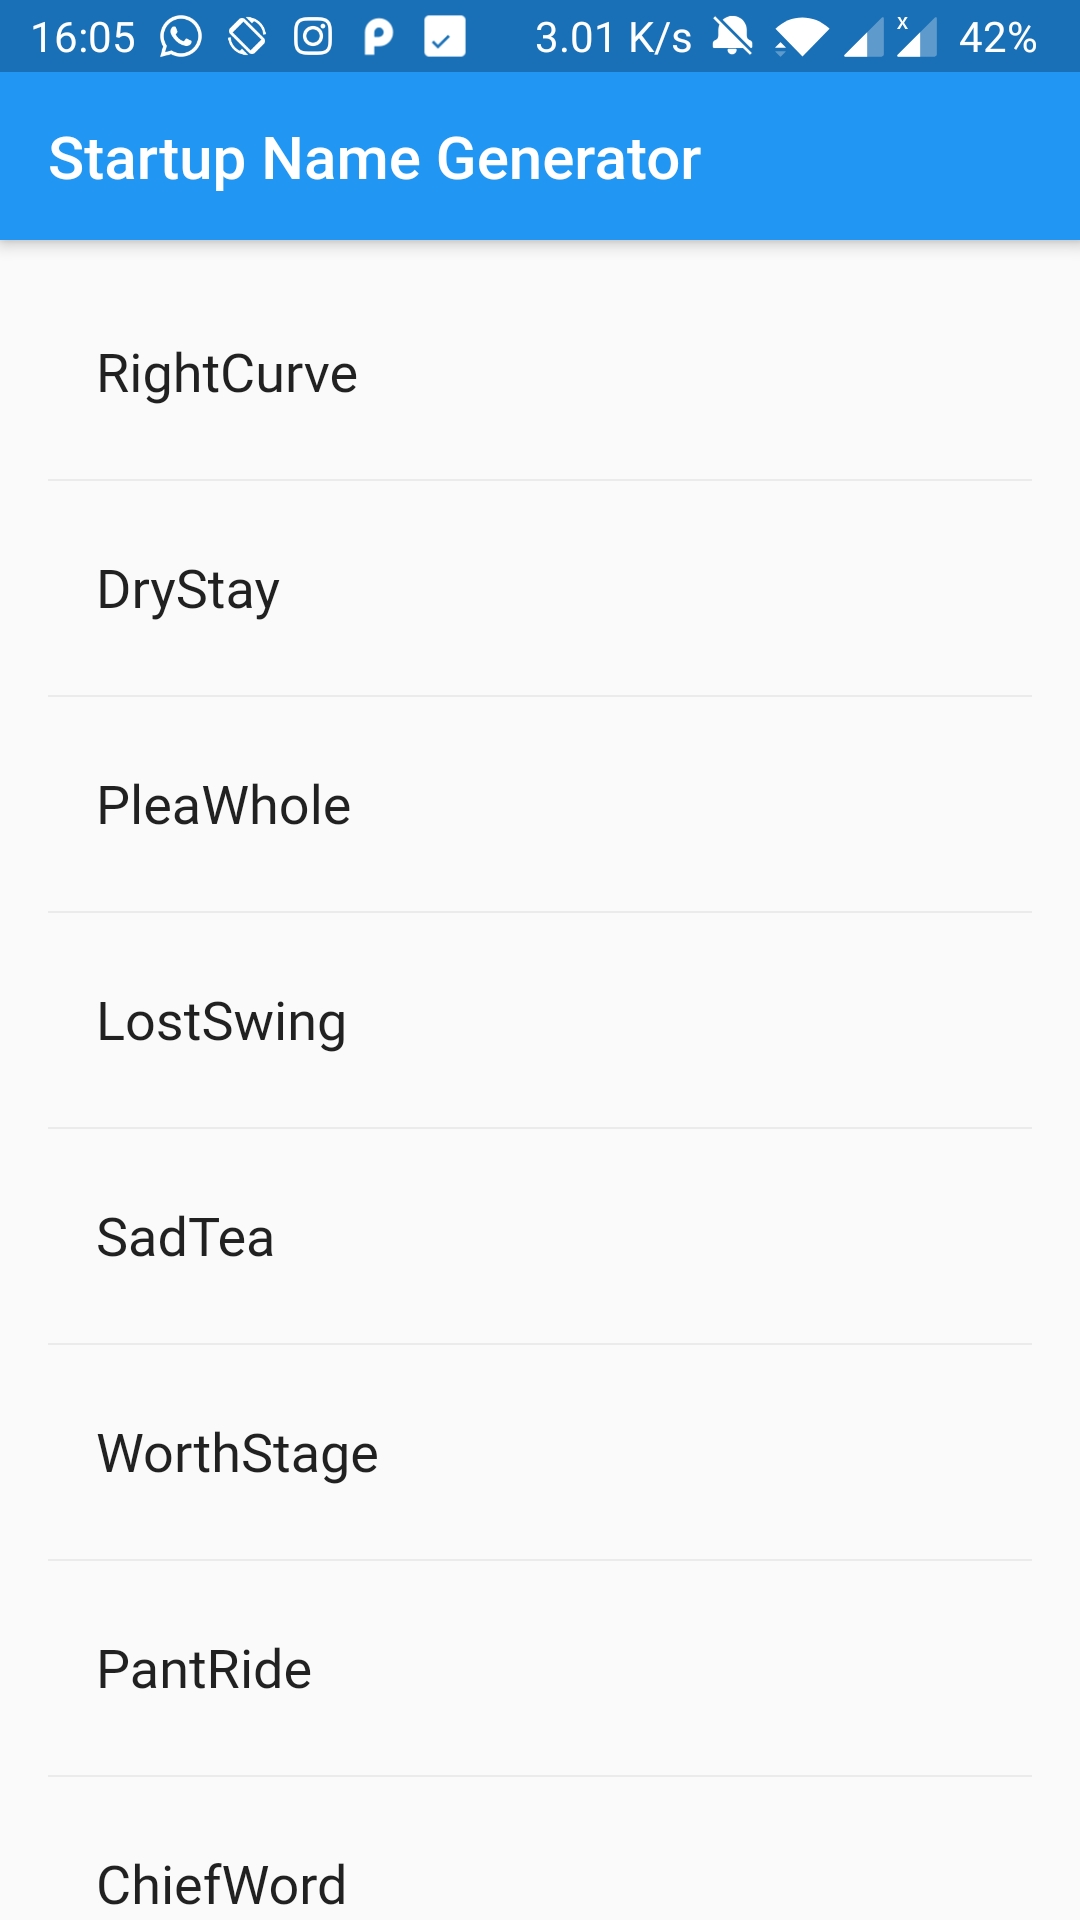Viewport: 1080px width, 1920px height.
Task: Tap the 42% battery indicator
Action: coord(997,38)
